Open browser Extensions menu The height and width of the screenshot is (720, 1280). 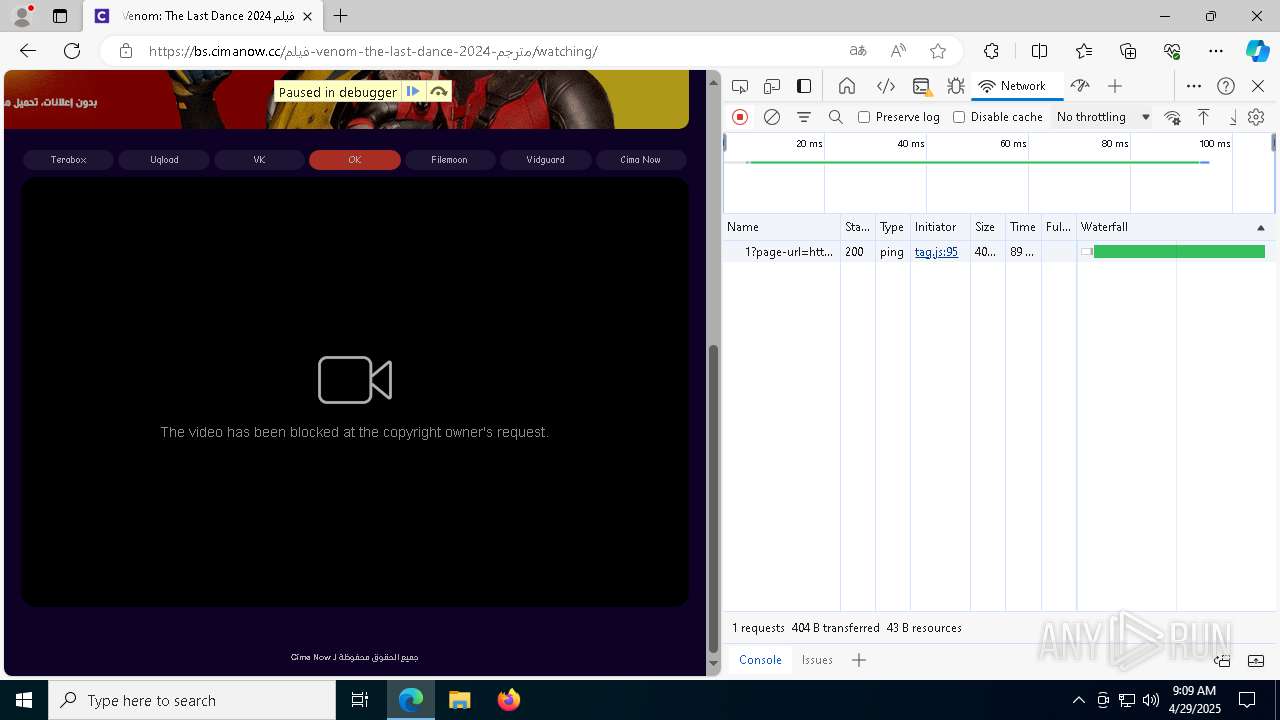(991, 51)
